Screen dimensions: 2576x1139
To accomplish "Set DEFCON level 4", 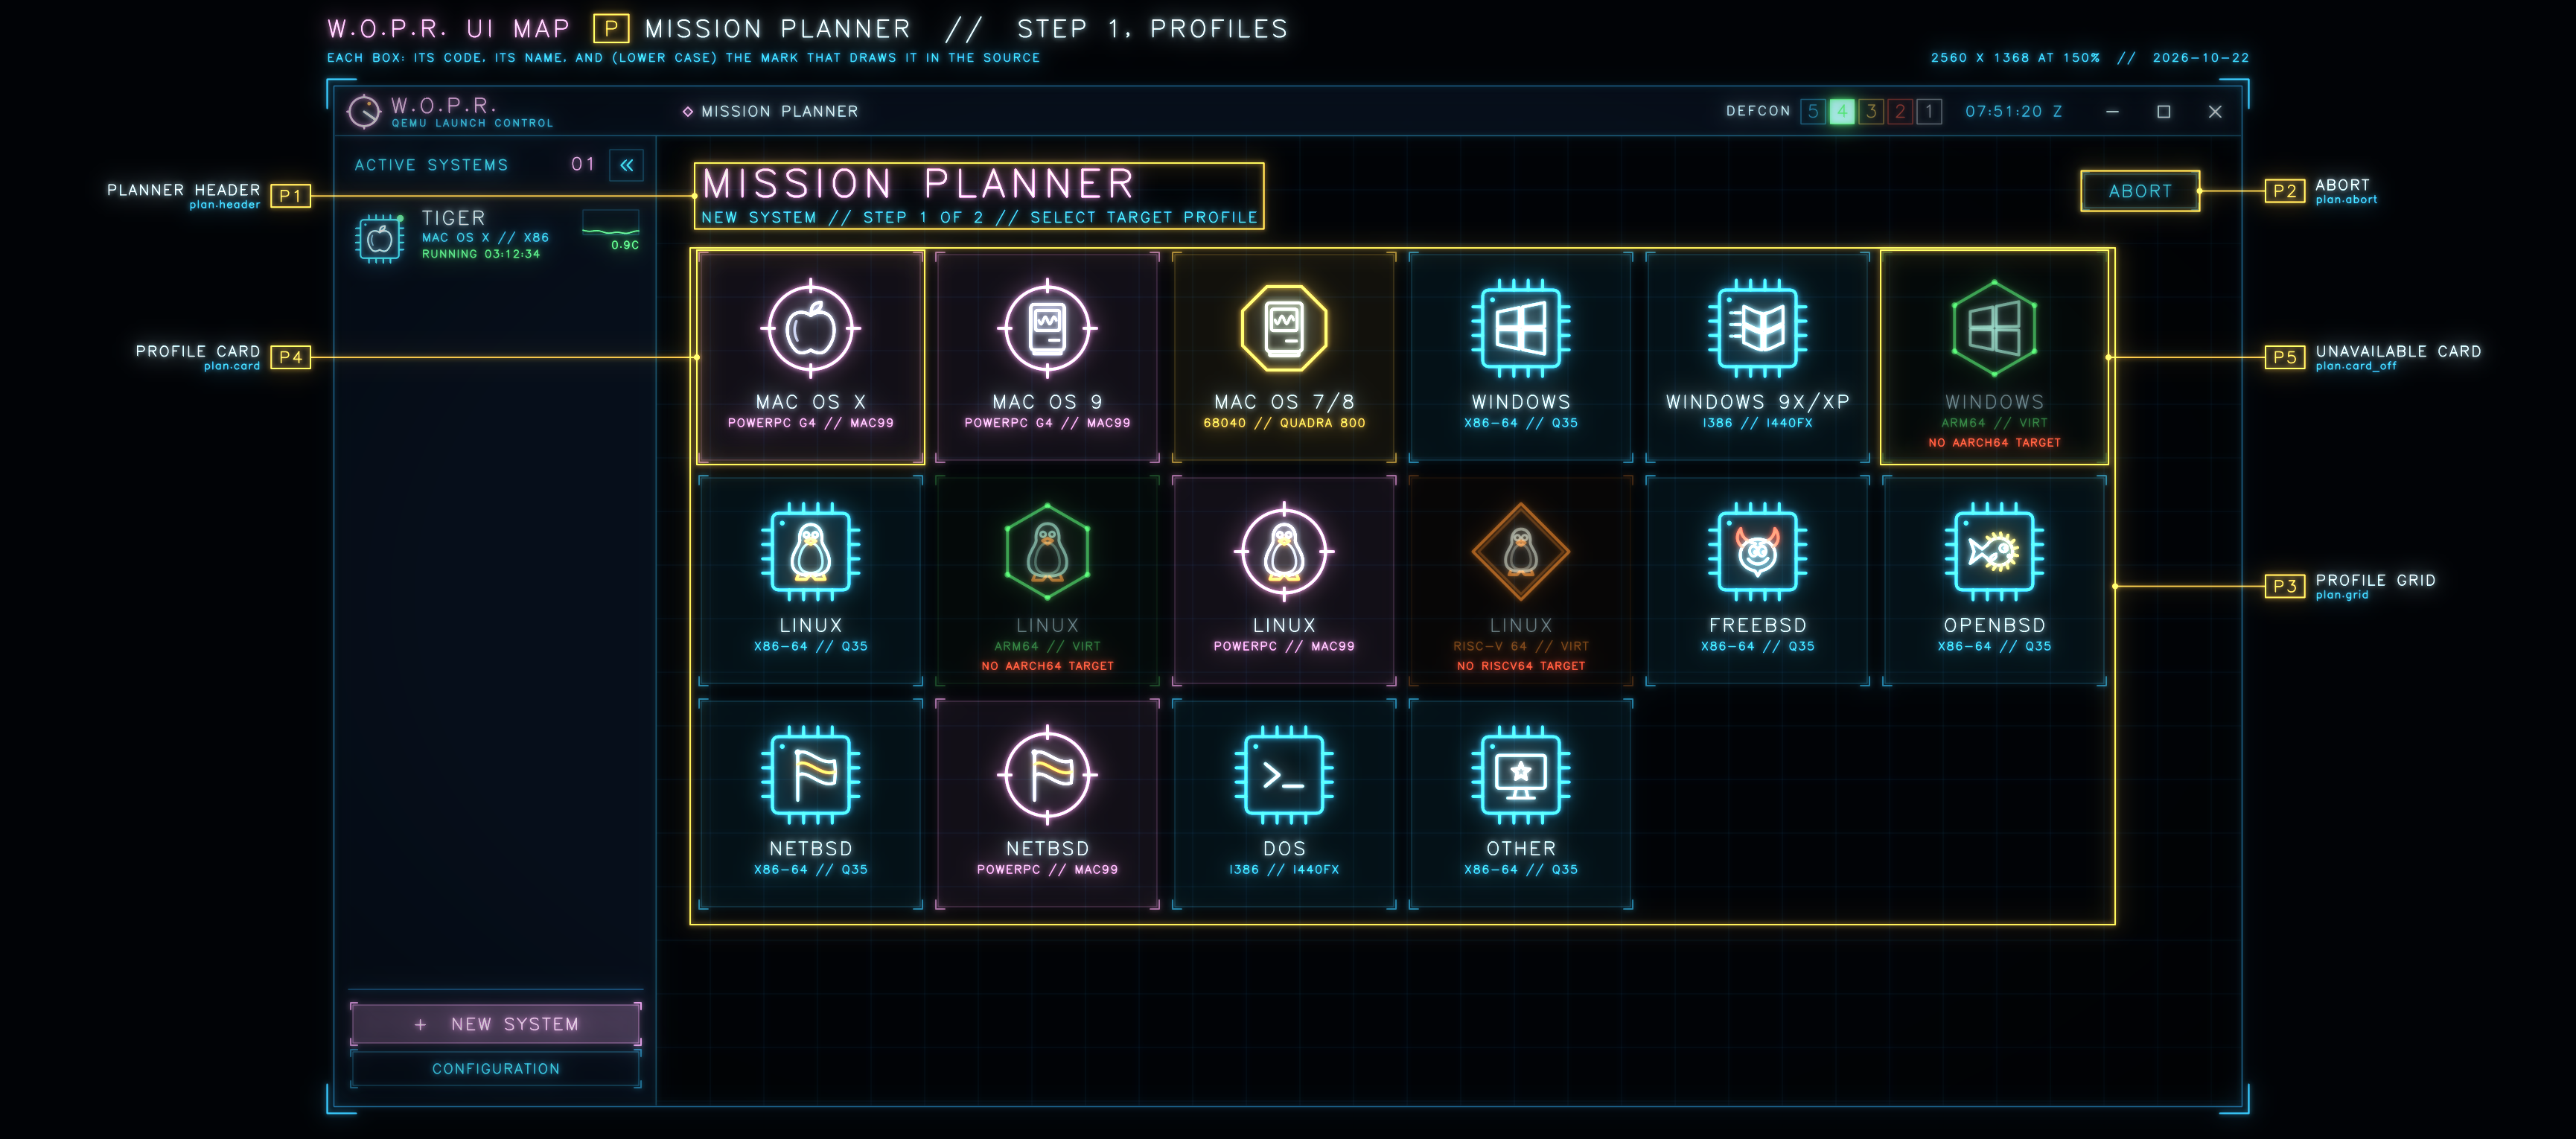I will (1842, 111).
